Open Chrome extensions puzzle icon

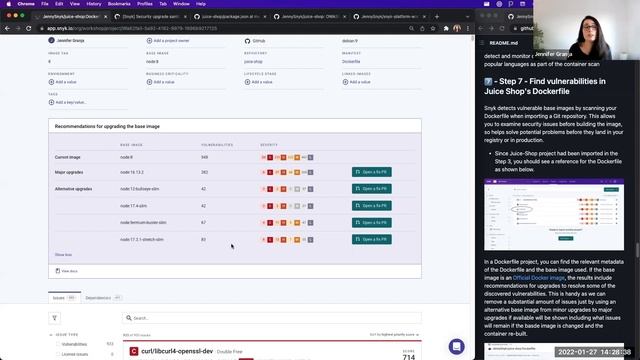coord(446,29)
